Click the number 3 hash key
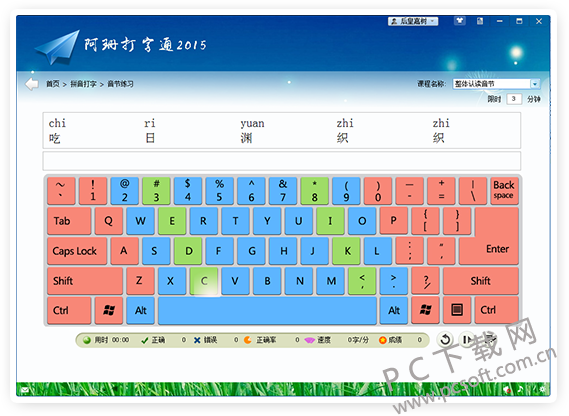Image resolution: width=569 pixels, height=416 pixels. click(x=156, y=190)
